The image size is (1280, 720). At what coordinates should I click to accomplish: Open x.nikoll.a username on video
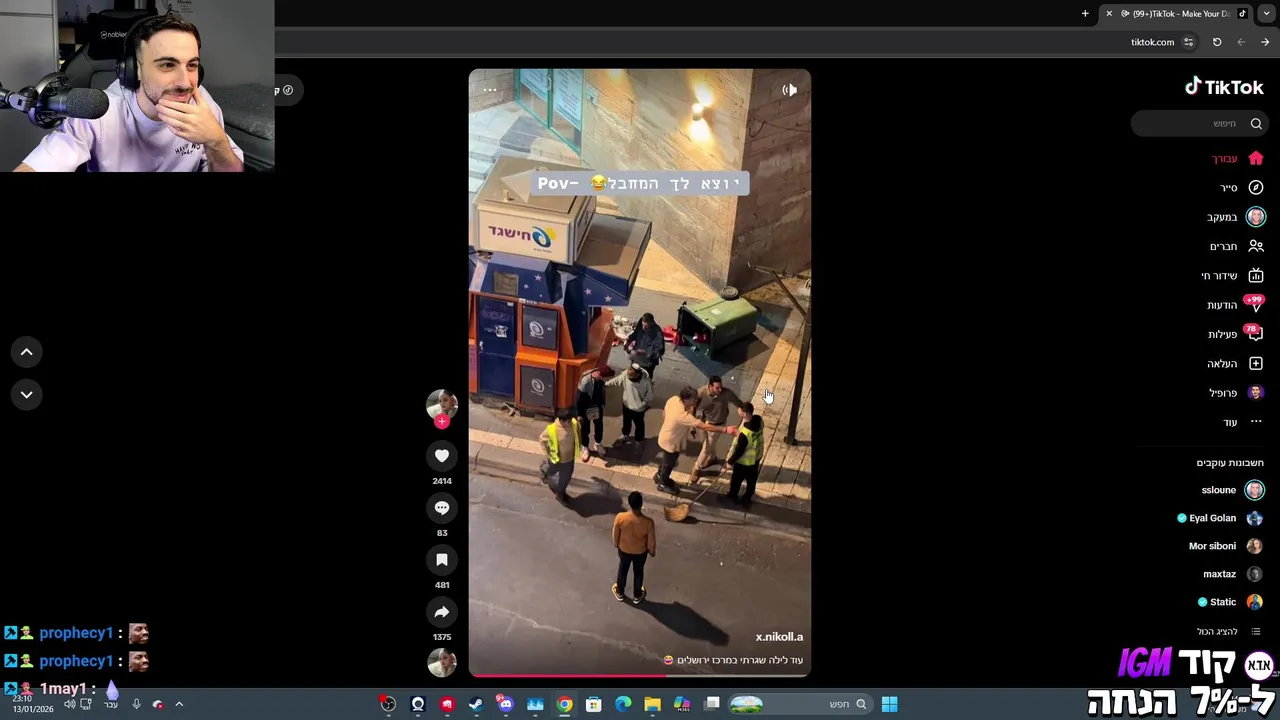[779, 637]
